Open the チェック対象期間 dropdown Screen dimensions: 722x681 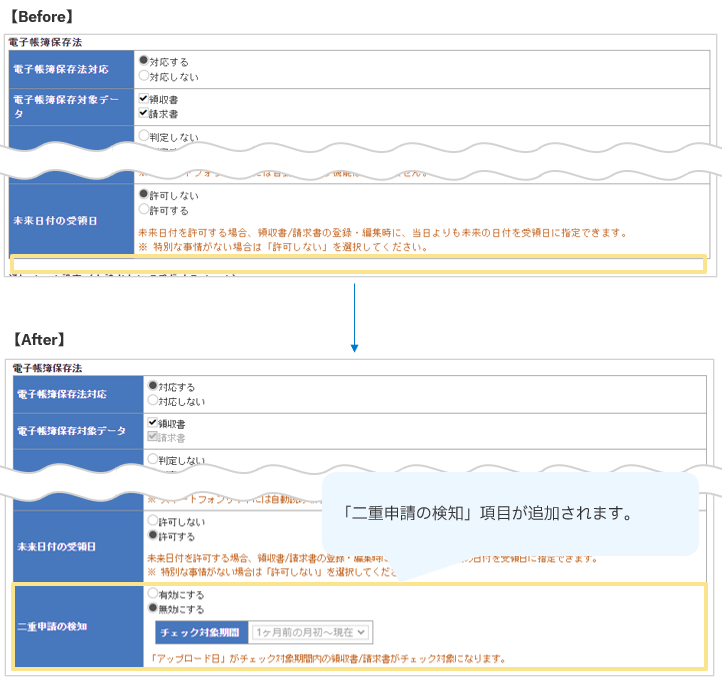tap(311, 632)
